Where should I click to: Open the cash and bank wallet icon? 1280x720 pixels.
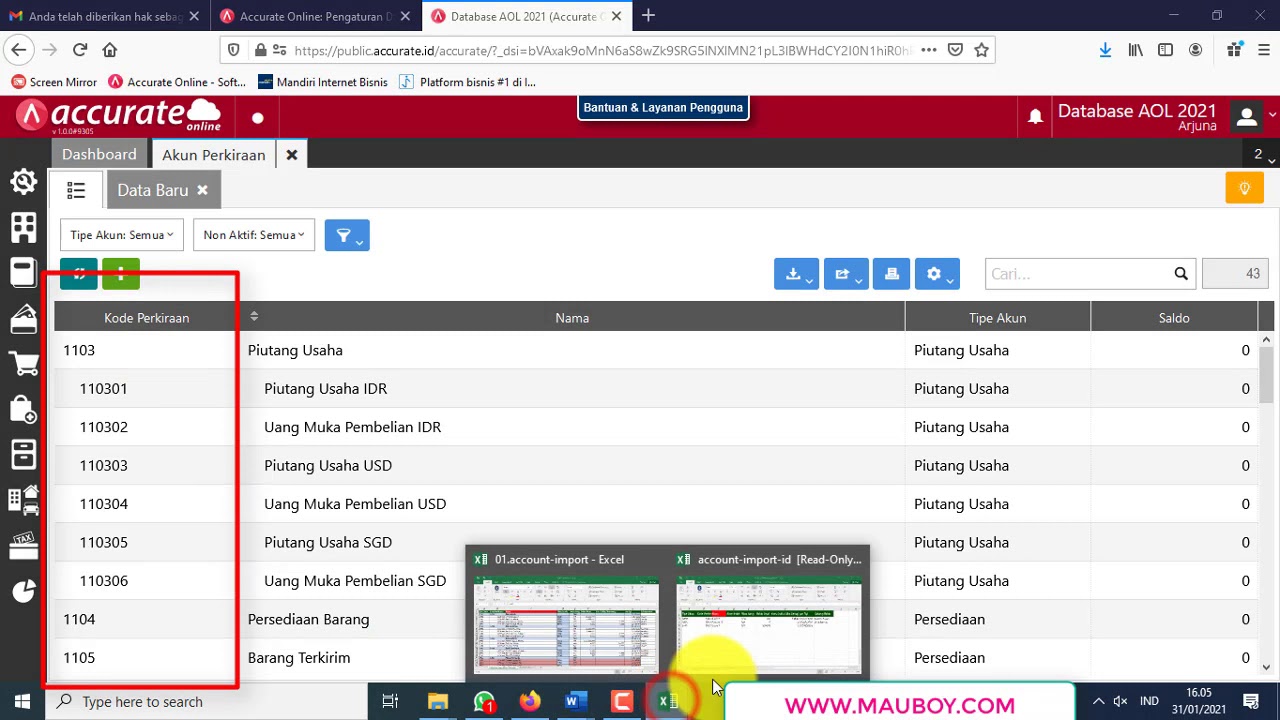24,319
